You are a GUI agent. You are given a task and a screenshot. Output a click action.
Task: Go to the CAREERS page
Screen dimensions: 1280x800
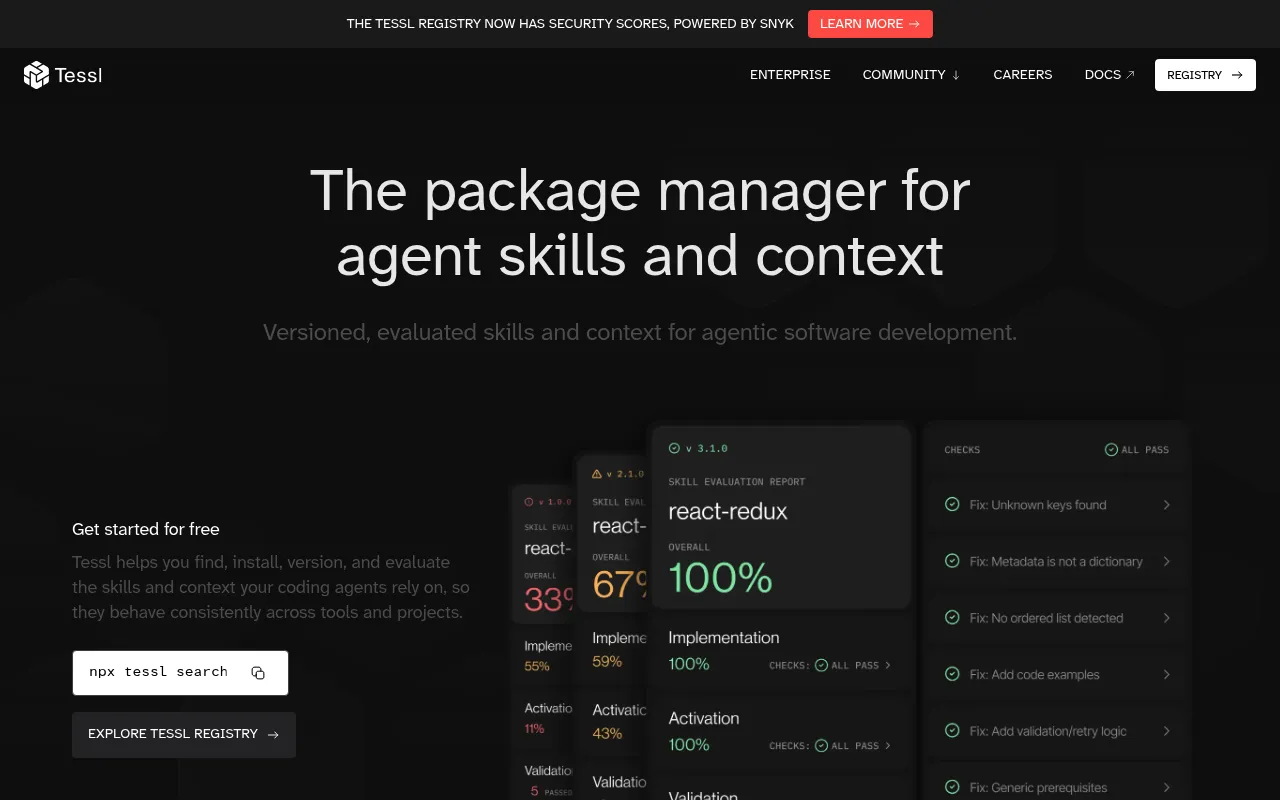(x=1022, y=75)
